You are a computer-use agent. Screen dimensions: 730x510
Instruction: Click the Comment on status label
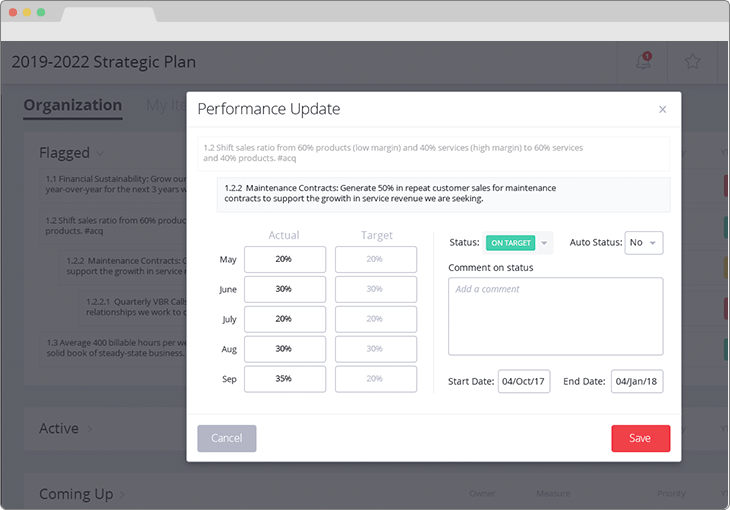pyautogui.click(x=491, y=268)
